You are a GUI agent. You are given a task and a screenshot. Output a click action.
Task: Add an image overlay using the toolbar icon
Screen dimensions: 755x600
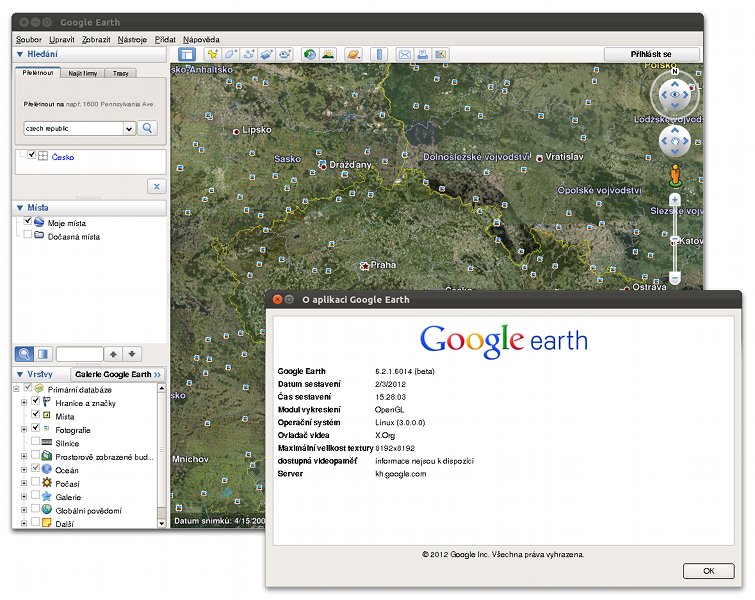(x=267, y=54)
